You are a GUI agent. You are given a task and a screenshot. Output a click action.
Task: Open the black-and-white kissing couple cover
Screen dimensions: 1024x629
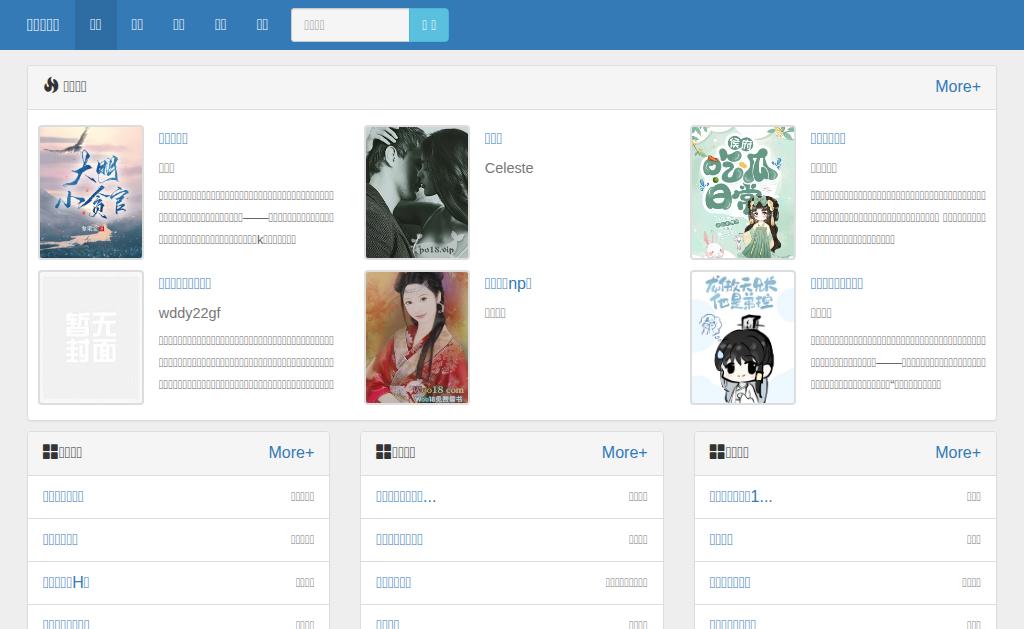click(417, 192)
